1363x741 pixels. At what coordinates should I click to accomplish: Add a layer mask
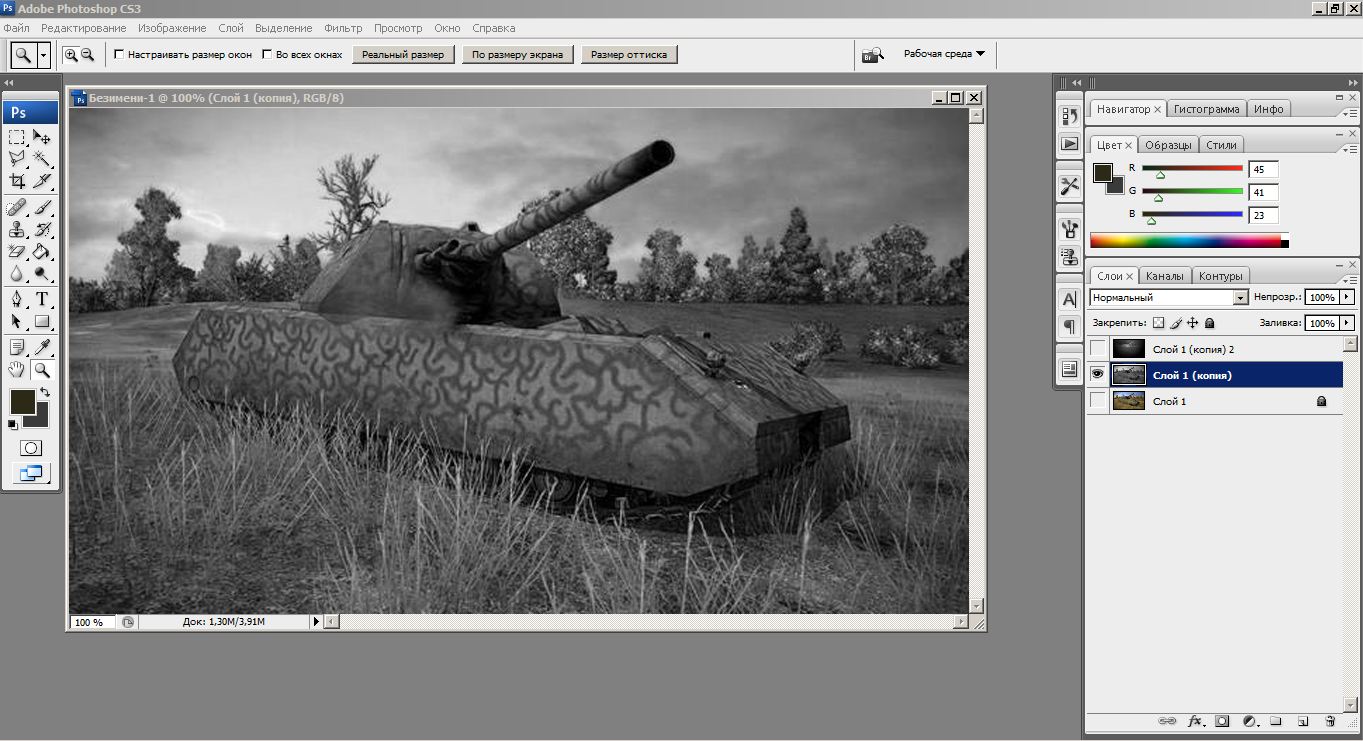click(1222, 721)
